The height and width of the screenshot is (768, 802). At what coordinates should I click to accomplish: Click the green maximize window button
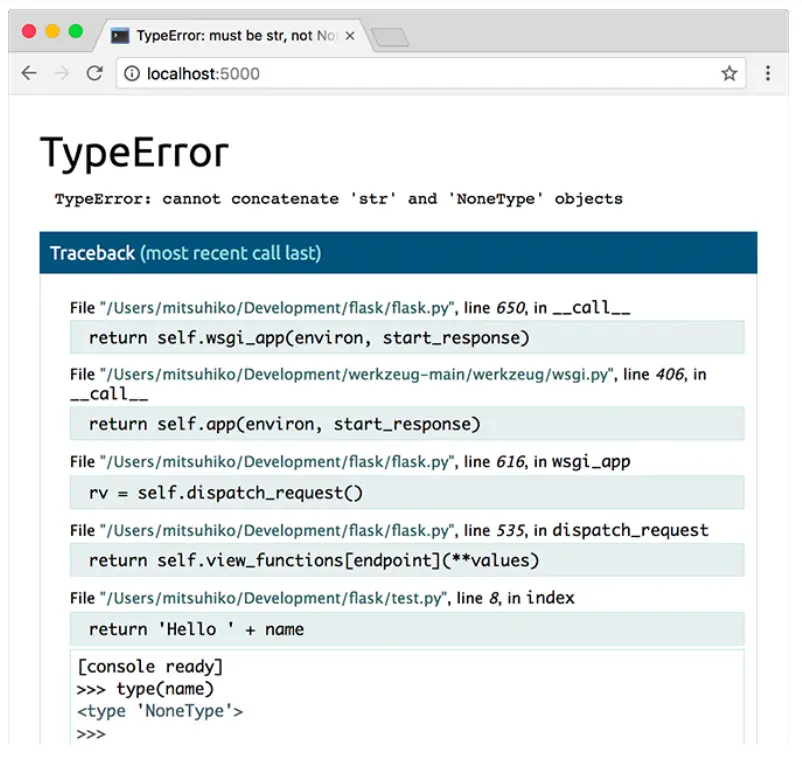(x=76, y=31)
